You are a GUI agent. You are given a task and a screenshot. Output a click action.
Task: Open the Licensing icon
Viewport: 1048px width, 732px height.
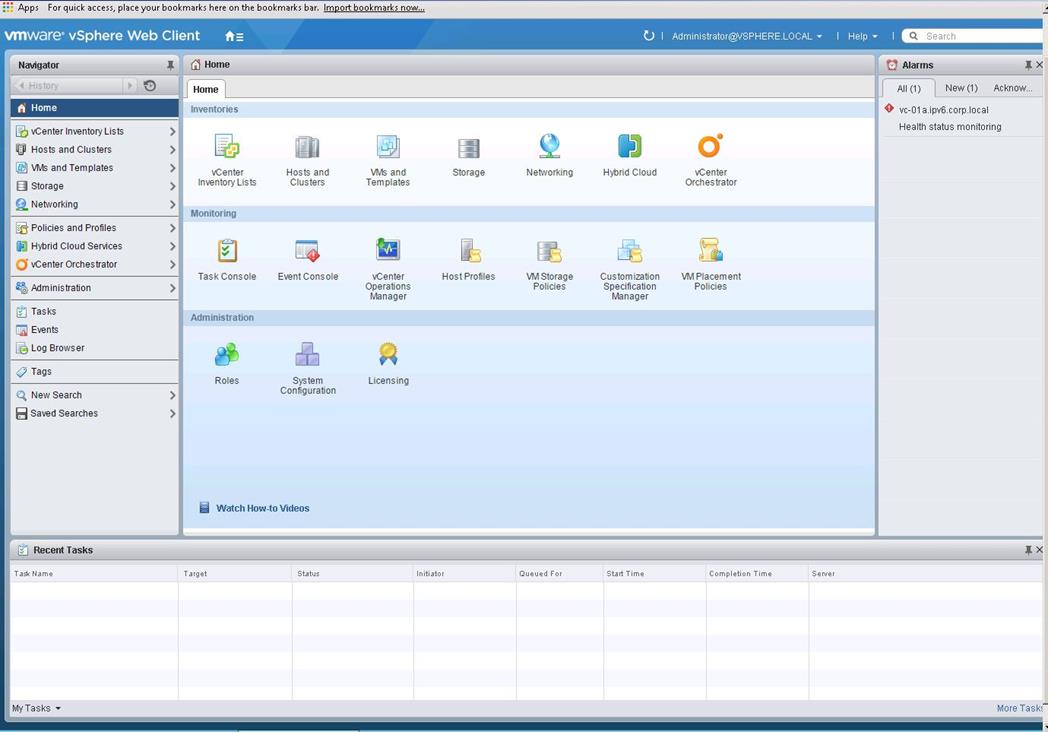[388, 354]
